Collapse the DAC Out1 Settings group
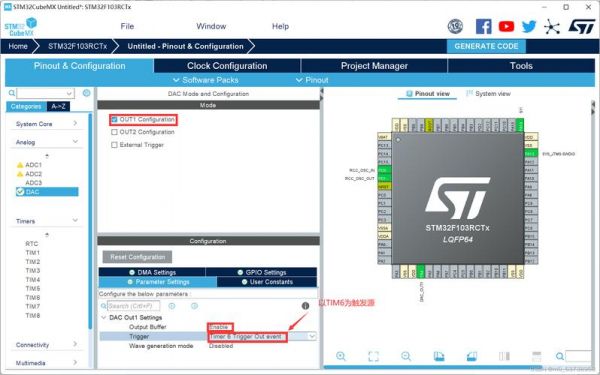 point(103,318)
